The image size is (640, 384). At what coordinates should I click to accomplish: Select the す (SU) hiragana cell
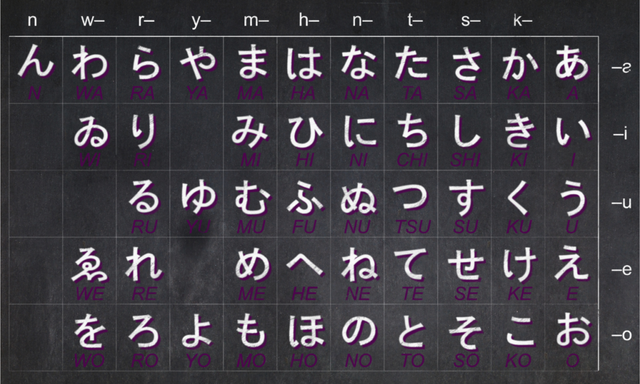[x=465, y=204]
